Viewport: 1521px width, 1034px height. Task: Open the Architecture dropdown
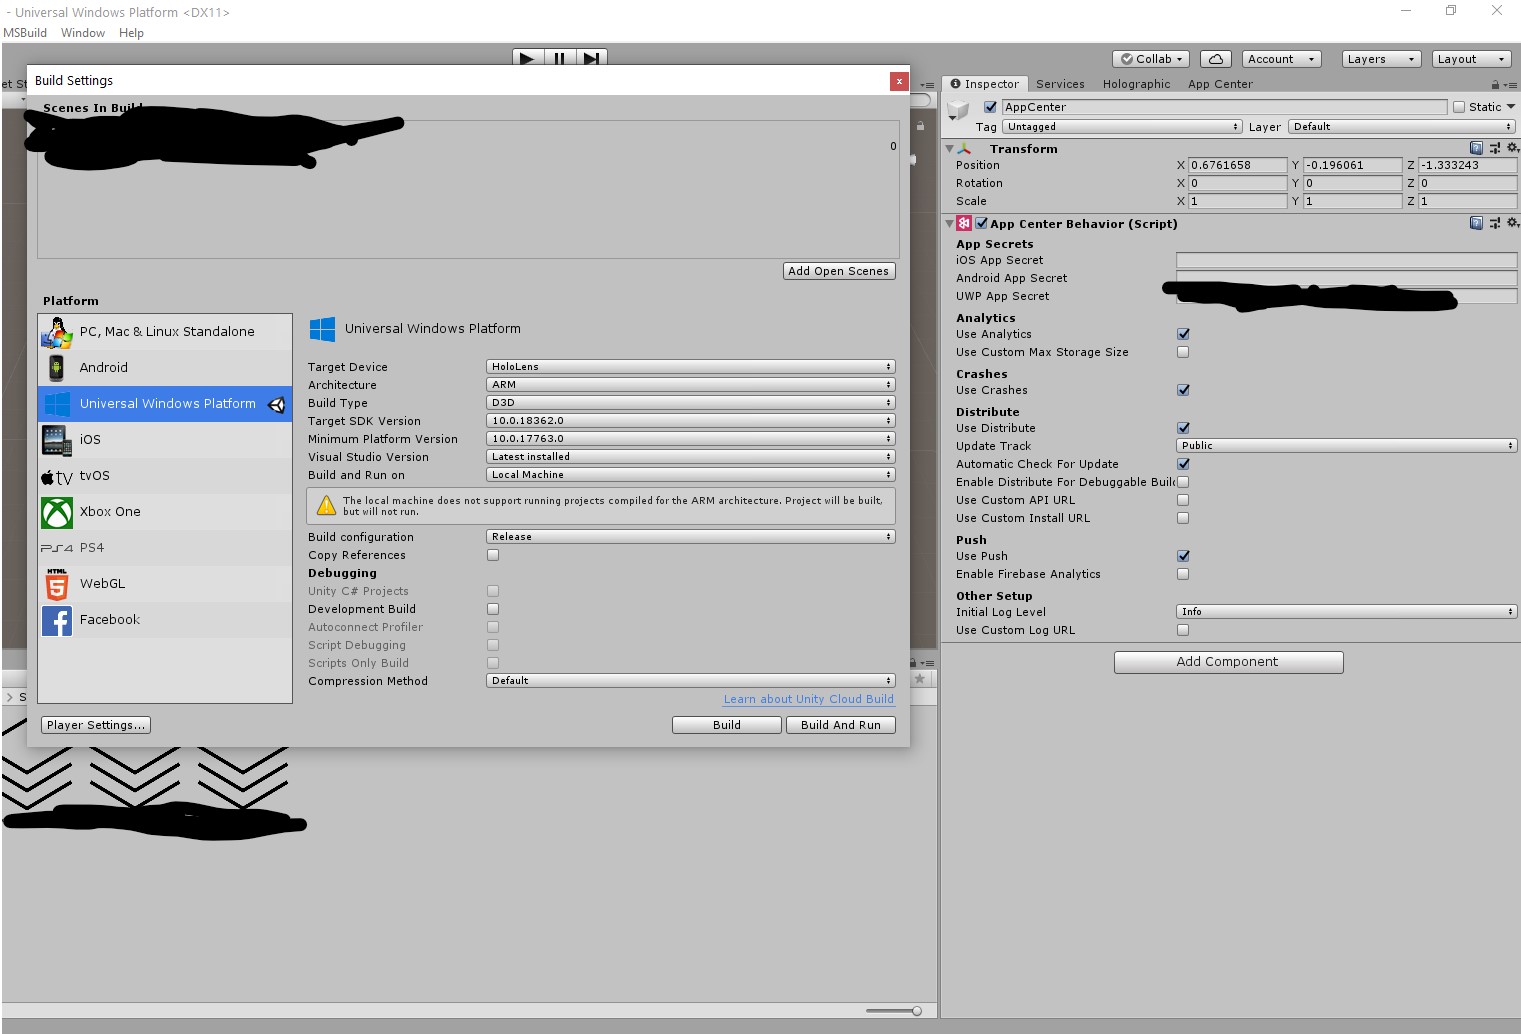pos(689,384)
